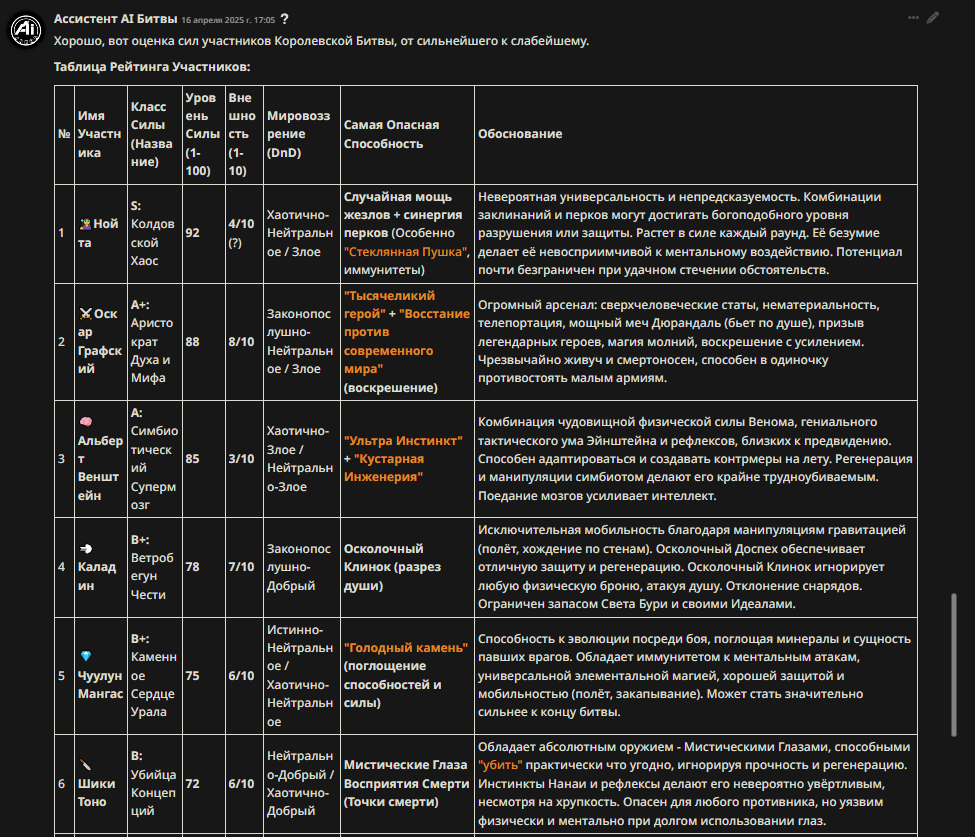Click alignment cell Нейтрально-Добрый / Хаотично-Добрый
Viewport: 975px width, 837px height.
pos(300,784)
